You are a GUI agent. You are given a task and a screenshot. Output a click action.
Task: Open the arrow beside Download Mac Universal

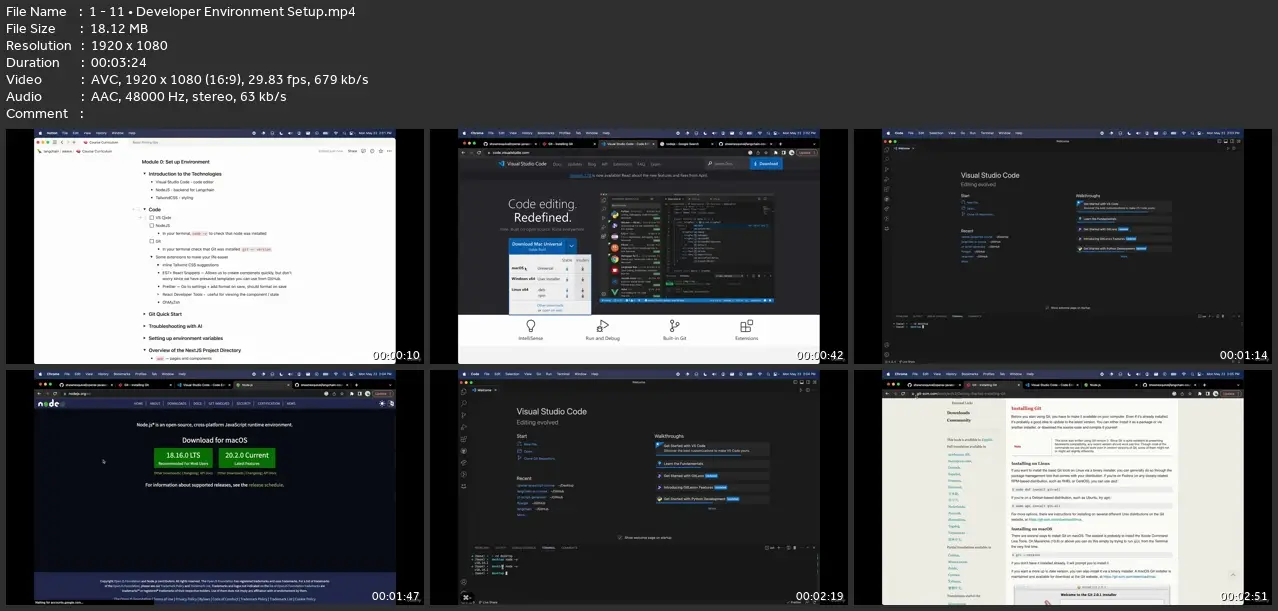pos(572,246)
